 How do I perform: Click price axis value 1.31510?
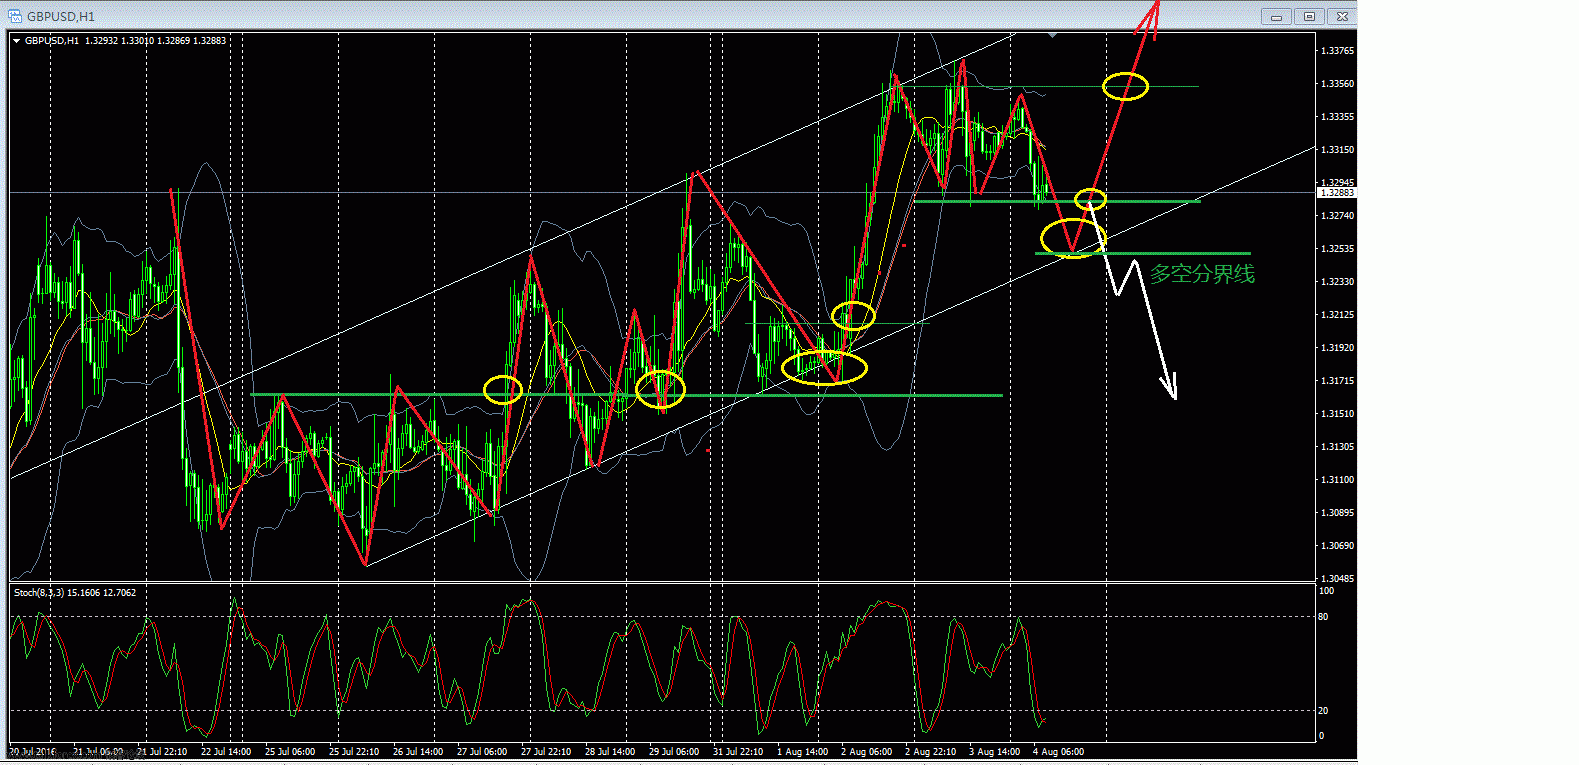pyautogui.click(x=1337, y=413)
